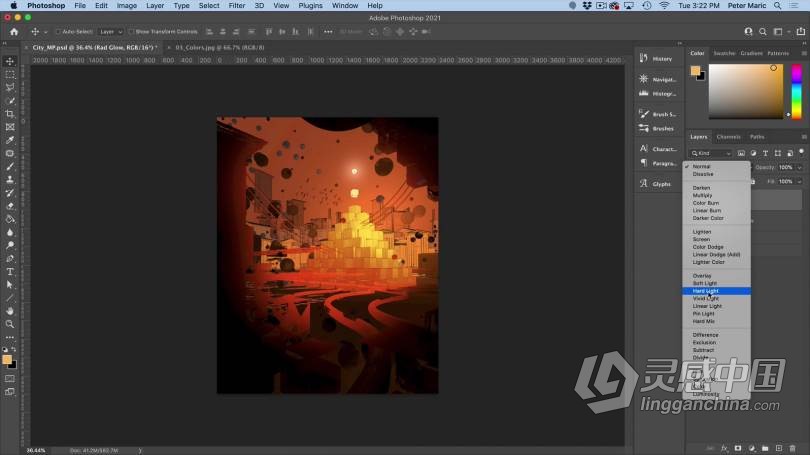Toggle pixel layer filter in Layers panel
The height and width of the screenshot is (455, 810).
[x=741, y=153]
